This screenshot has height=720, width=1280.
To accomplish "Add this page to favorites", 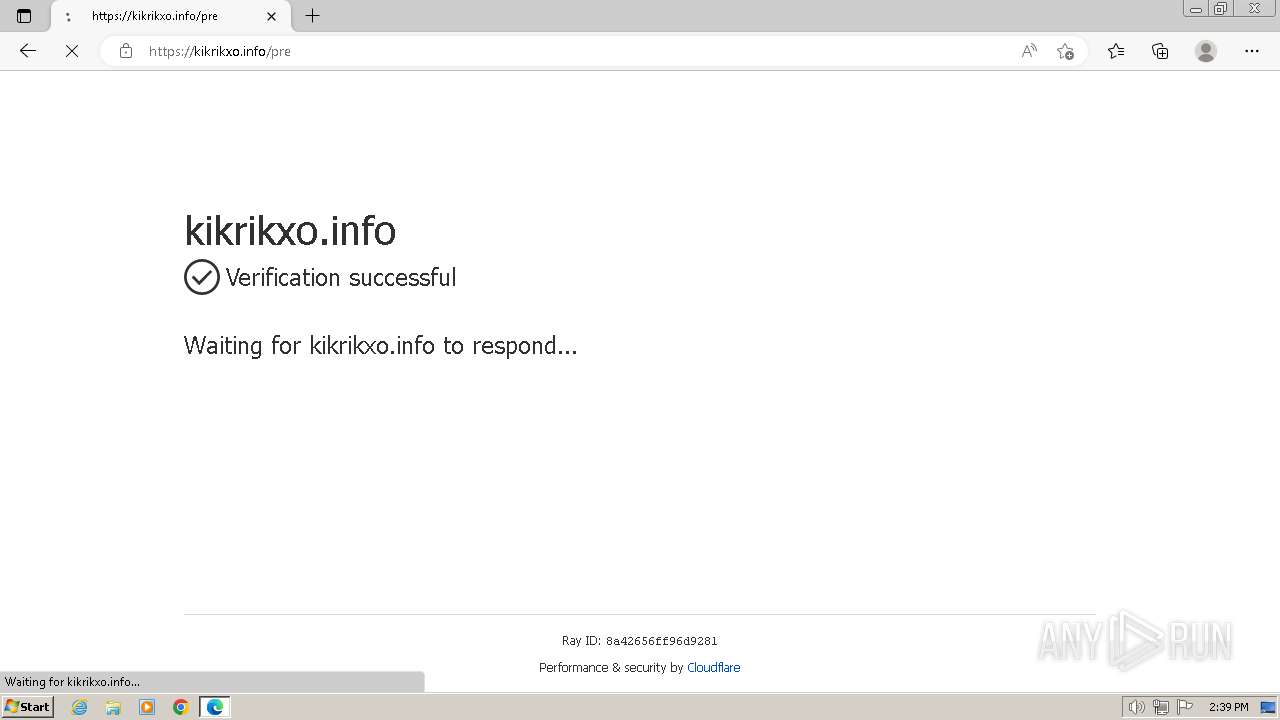I will pyautogui.click(x=1065, y=51).
